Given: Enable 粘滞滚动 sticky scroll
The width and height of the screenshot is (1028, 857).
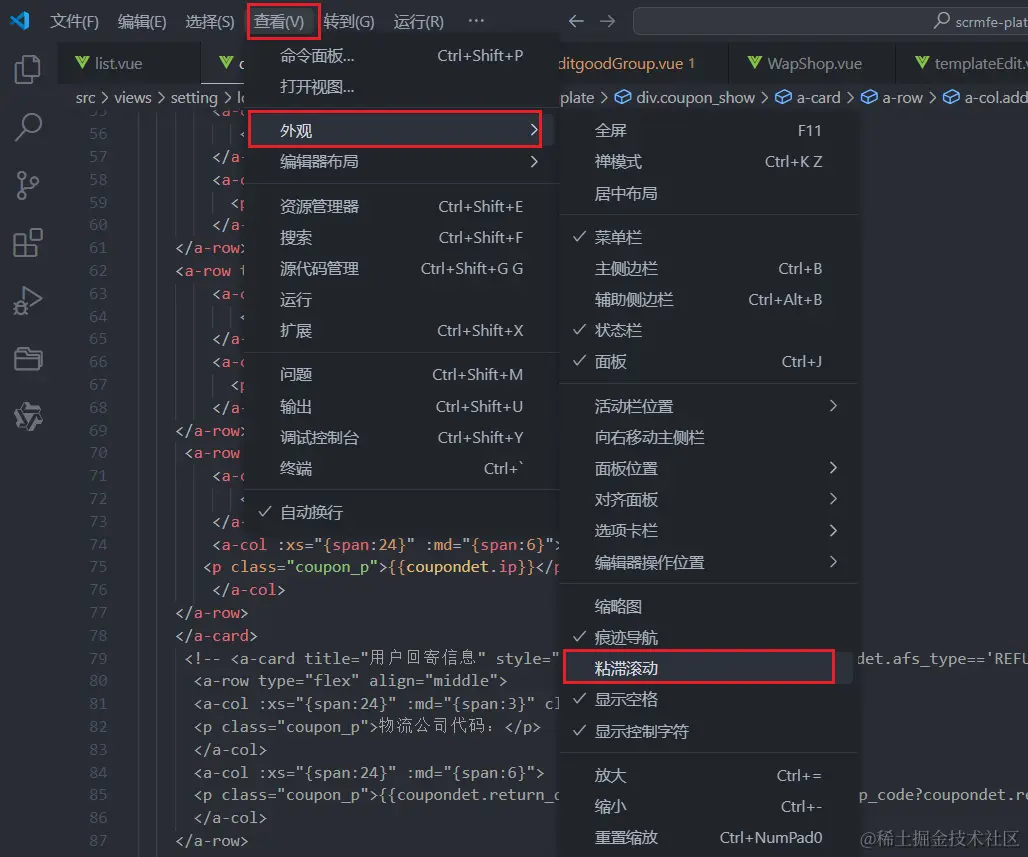Looking at the screenshot, I should click(708, 668).
